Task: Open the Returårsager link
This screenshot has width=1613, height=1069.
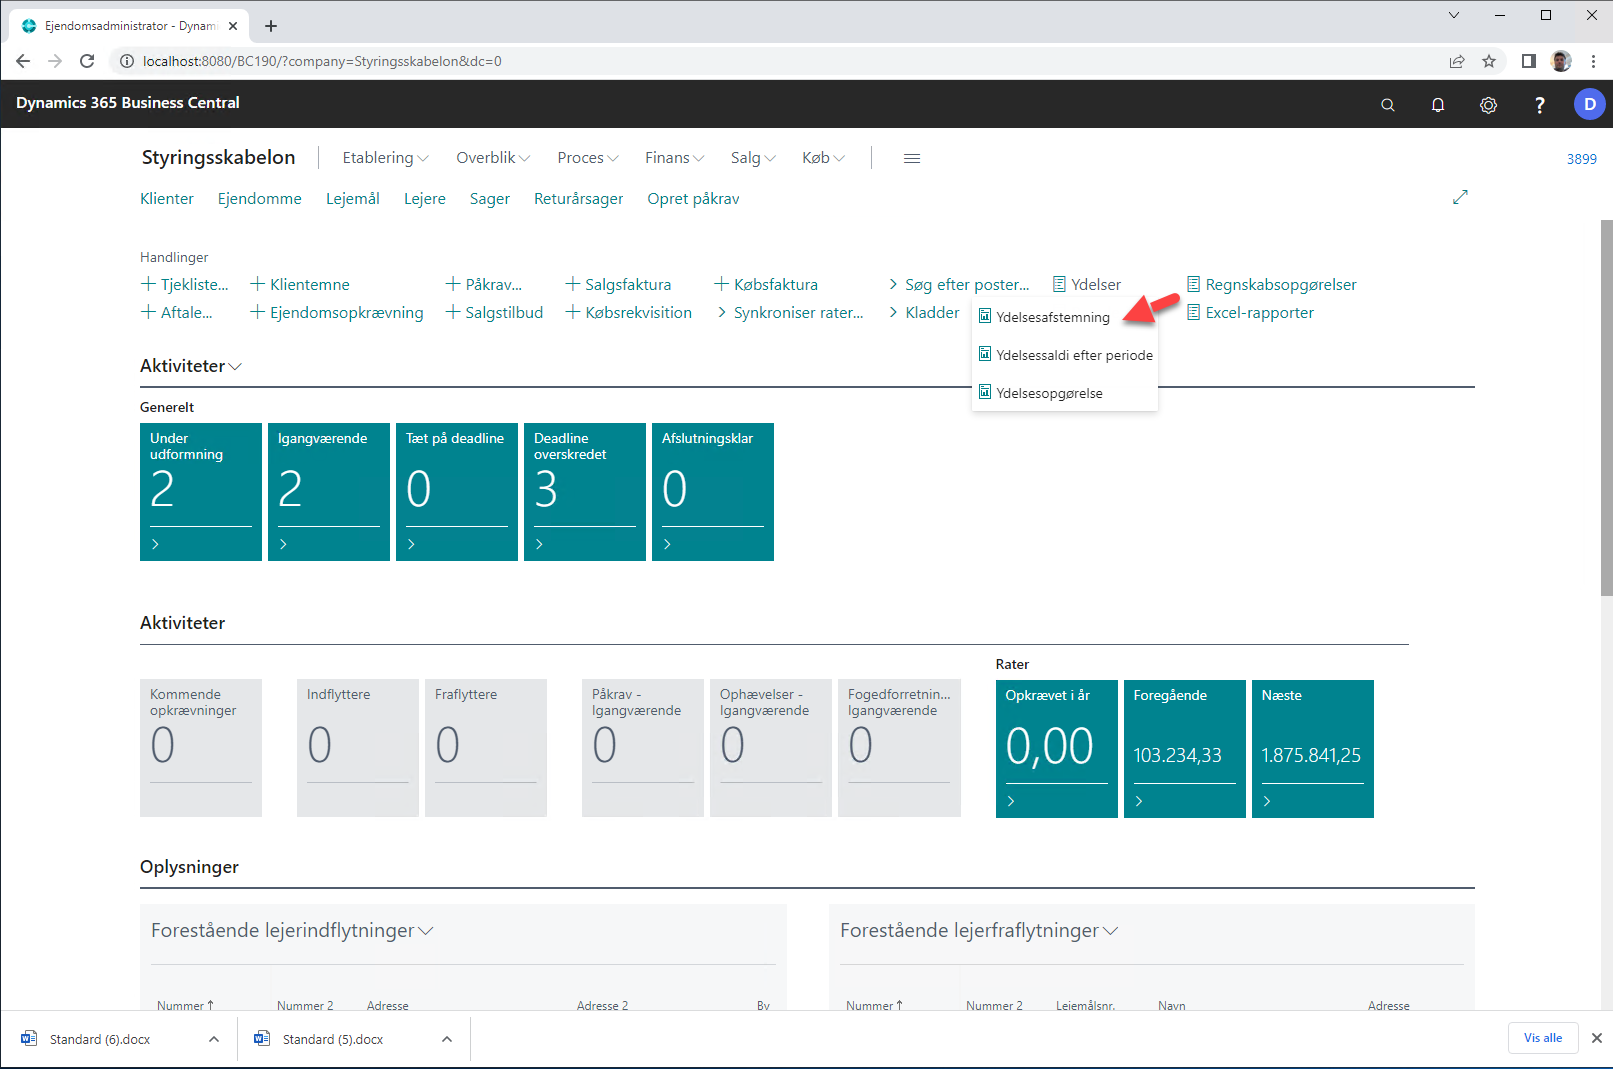Action: (579, 199)
